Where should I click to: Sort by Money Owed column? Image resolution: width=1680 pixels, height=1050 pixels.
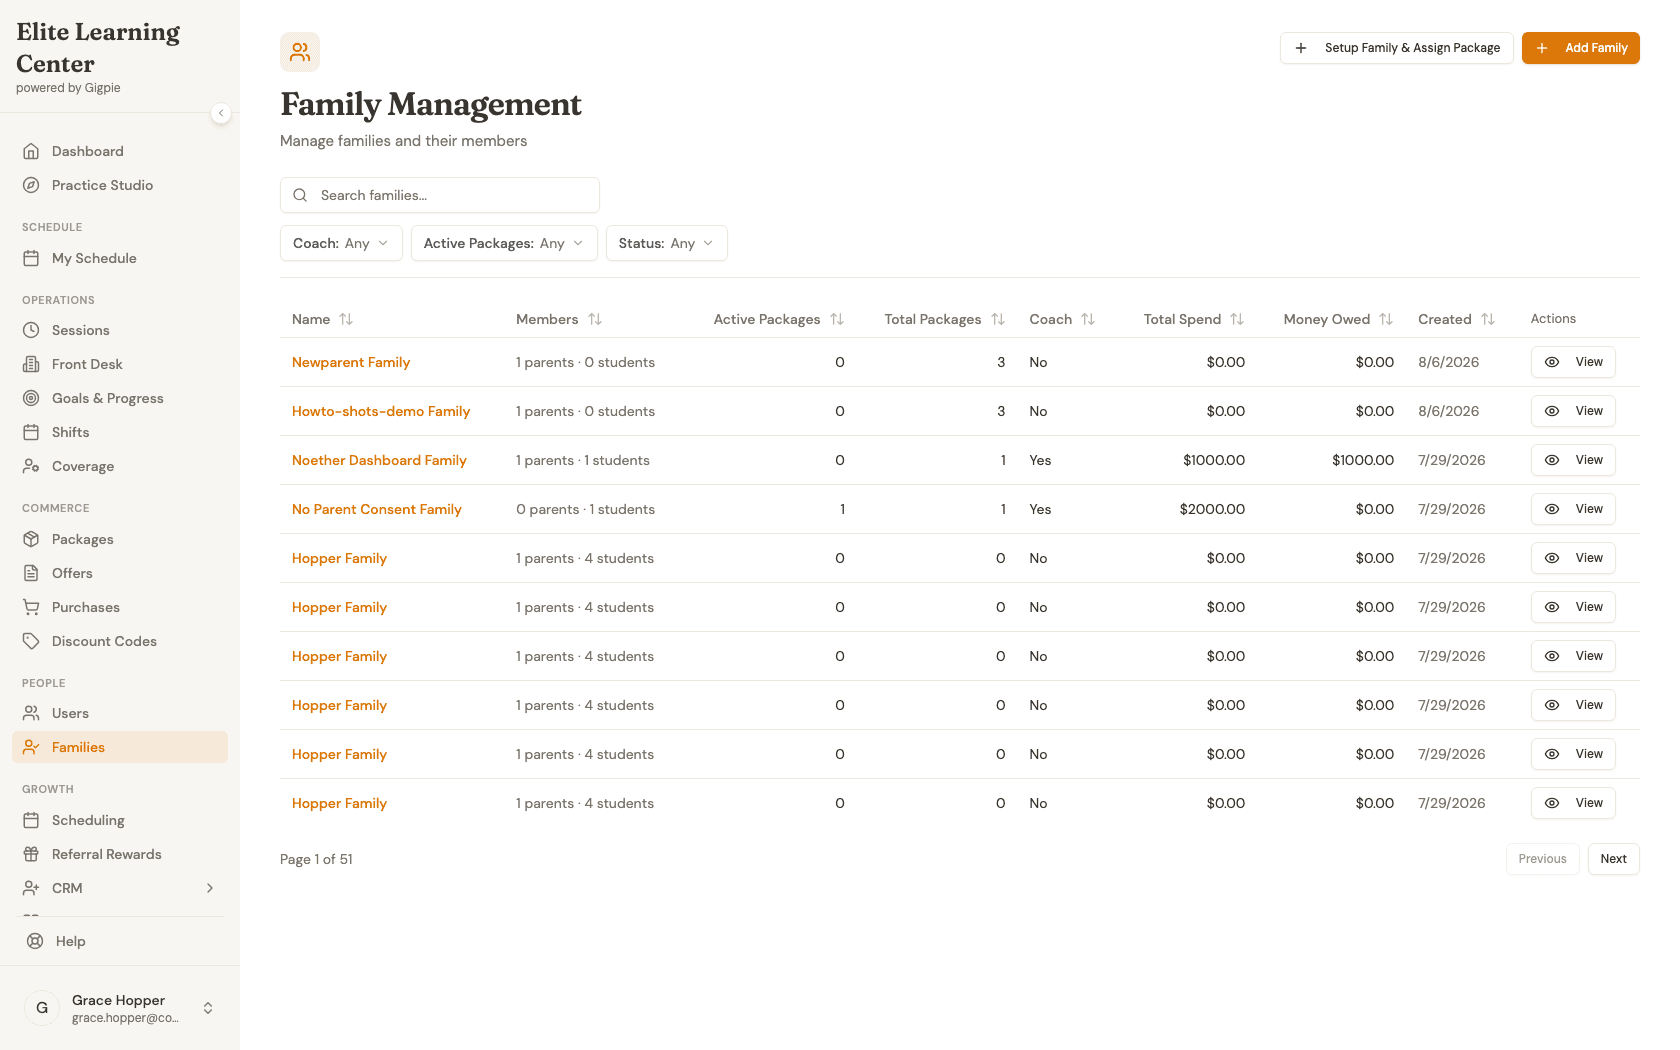1339,319
